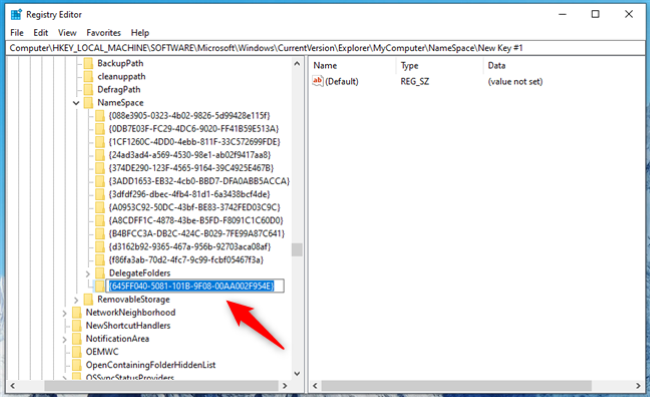650x397 pixels.
Task: Click the NotificationArea folder icon
Action: tap(77, 339)
